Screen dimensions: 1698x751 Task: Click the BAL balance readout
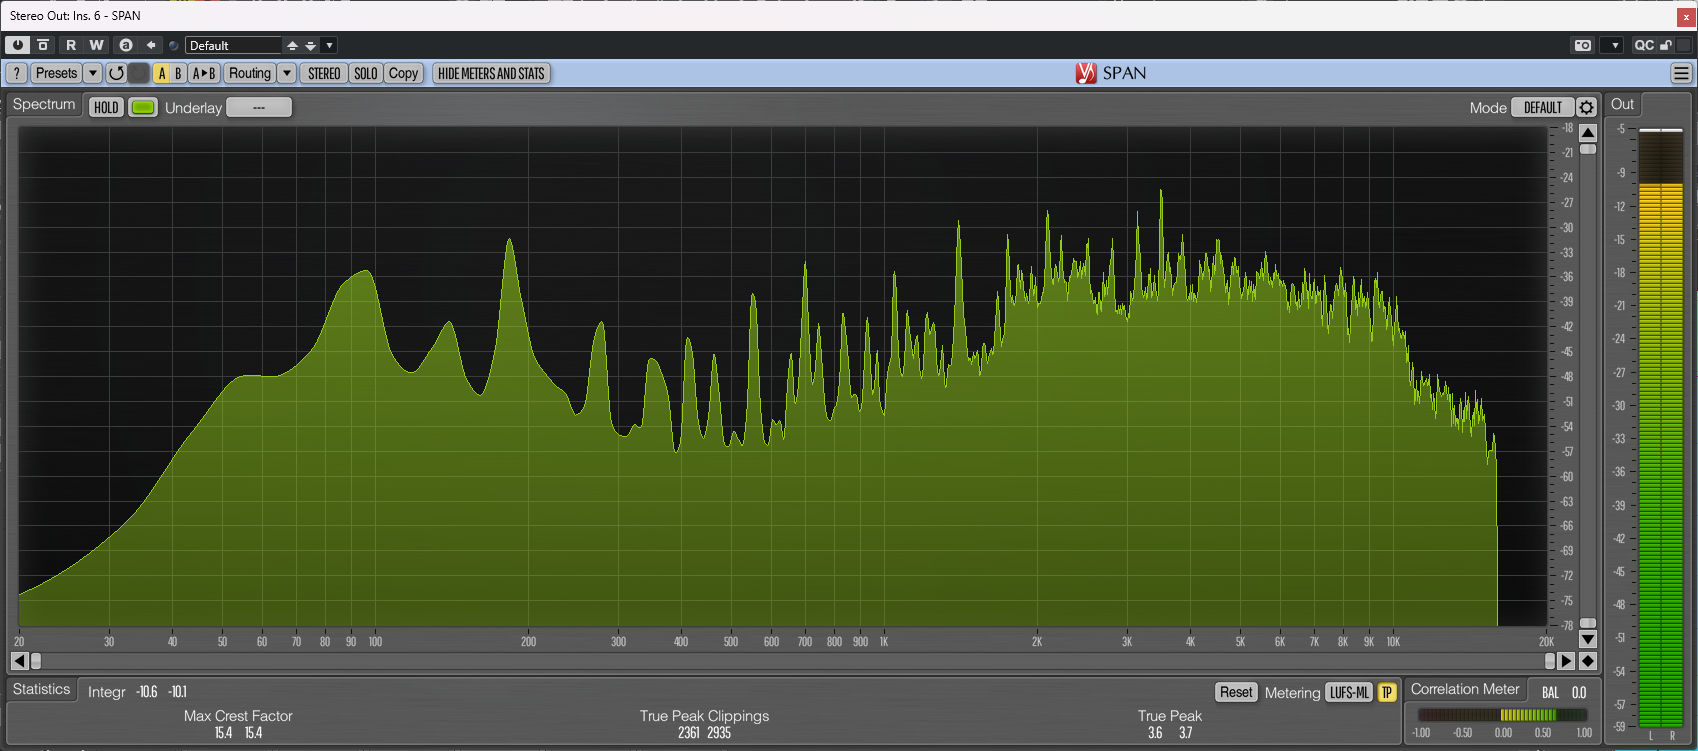[x=1564, y=692]
